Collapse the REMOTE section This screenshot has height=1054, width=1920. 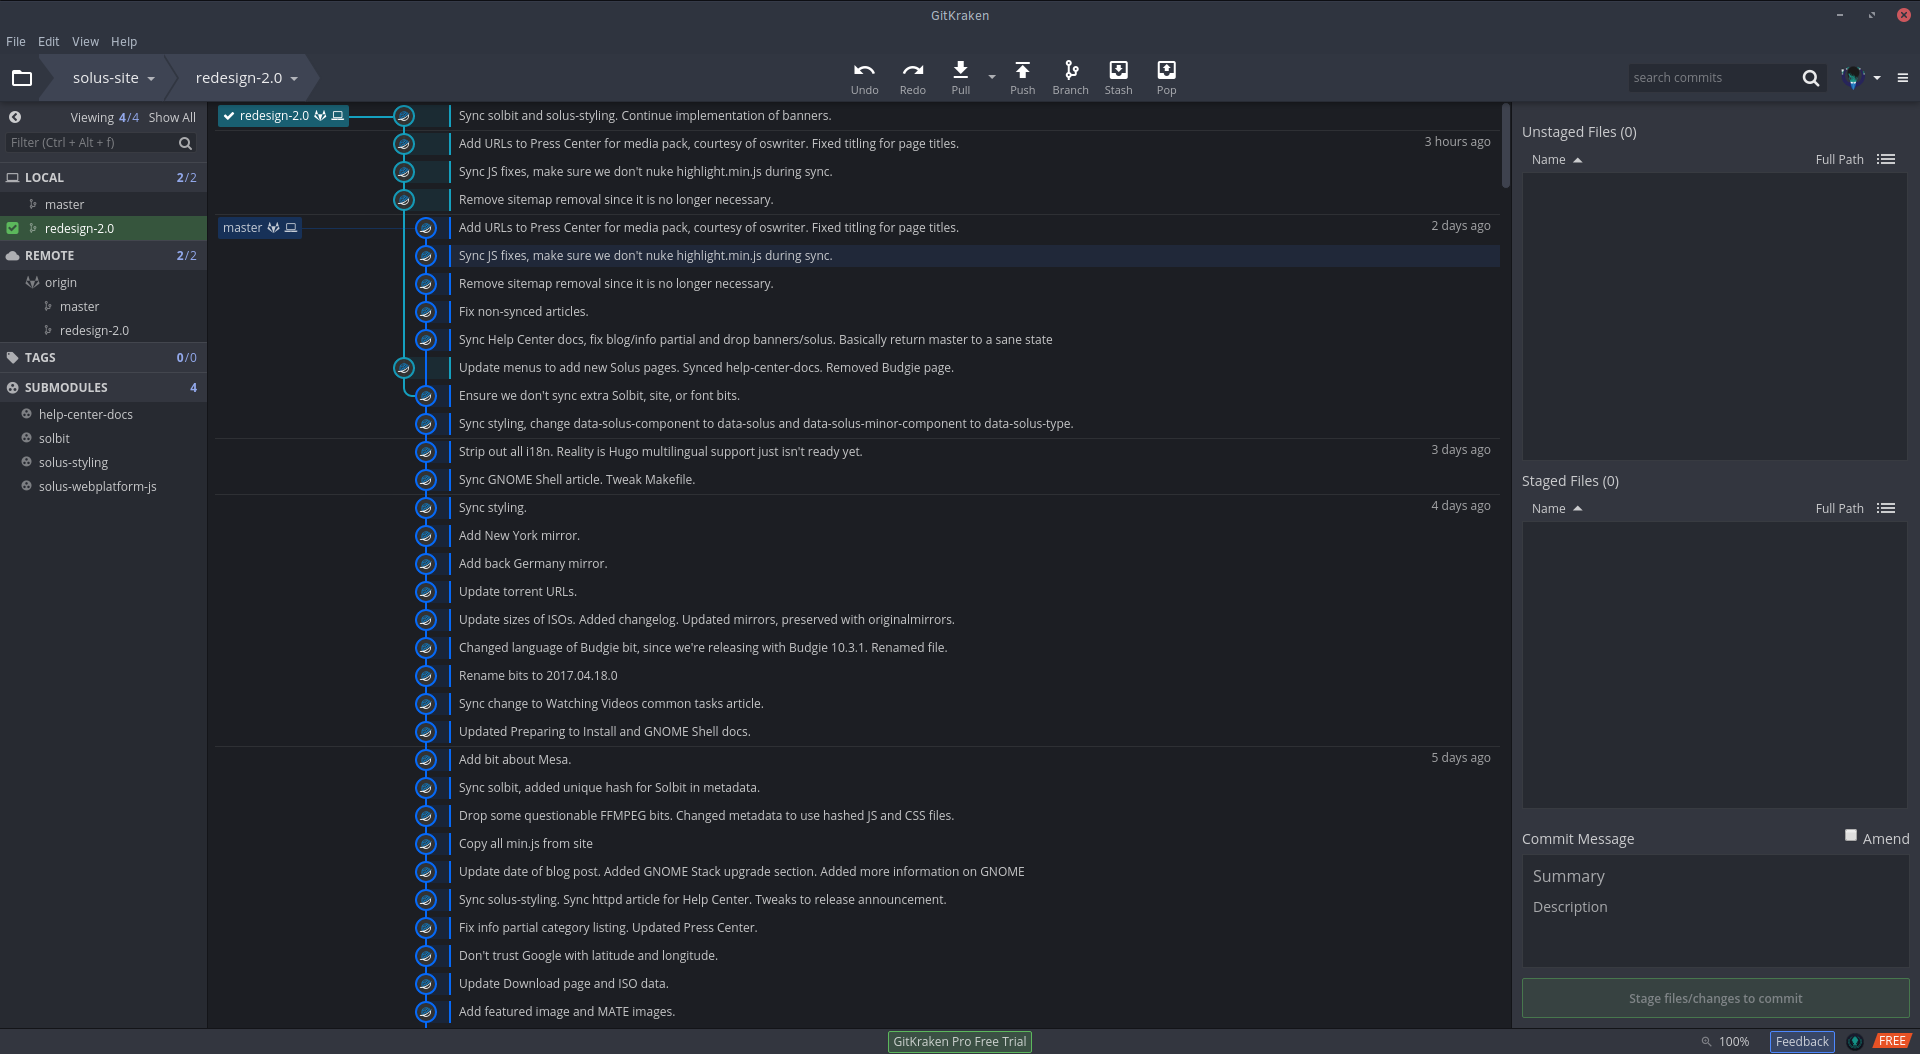click(x=103, y=255)
